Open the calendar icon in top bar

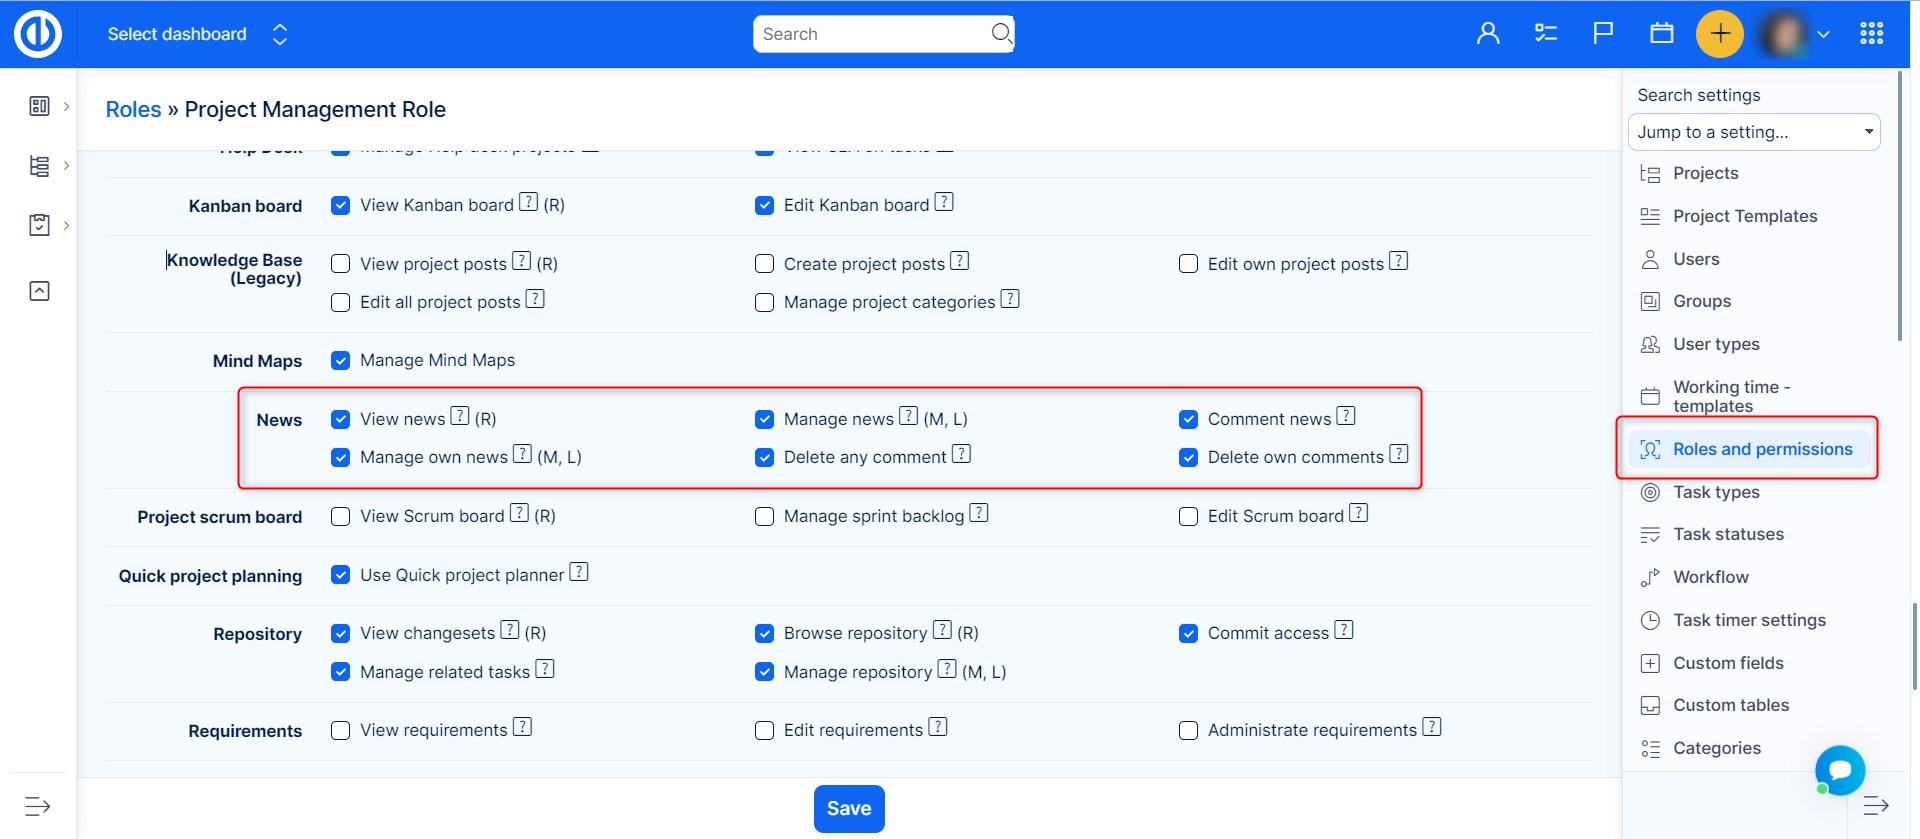tap(1661, 34)
